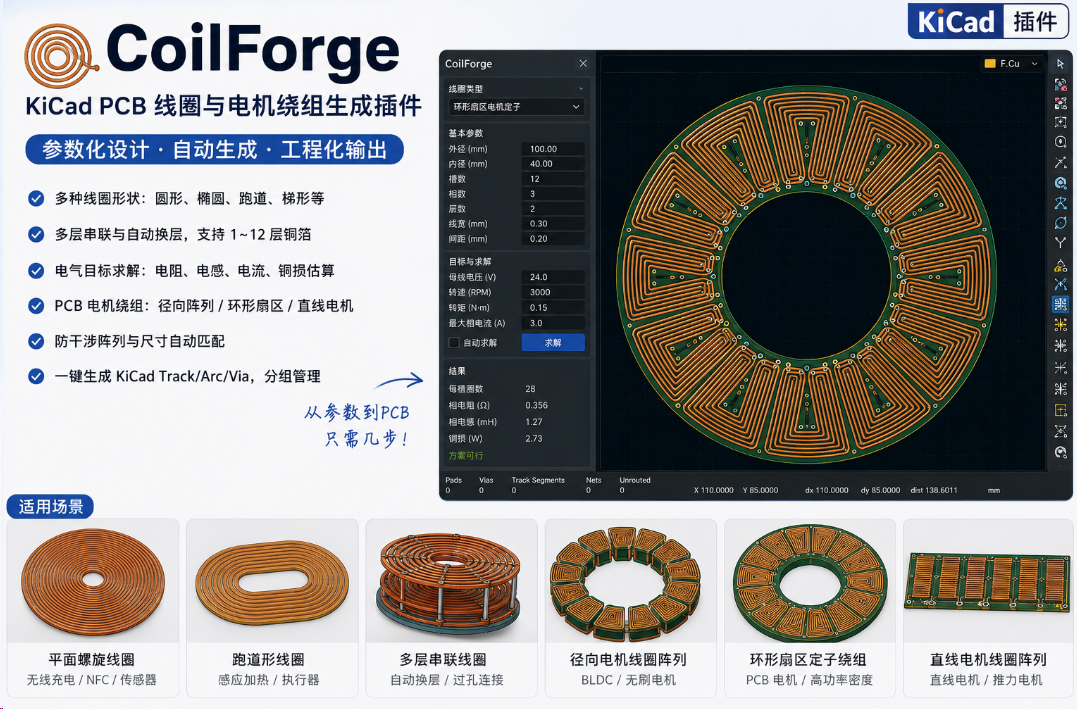Click the blue crossed-lines tool above the highlighted grid
Image resolution: width=1077 pixels, height=709 pixels.
click(x=1061, y=284)
